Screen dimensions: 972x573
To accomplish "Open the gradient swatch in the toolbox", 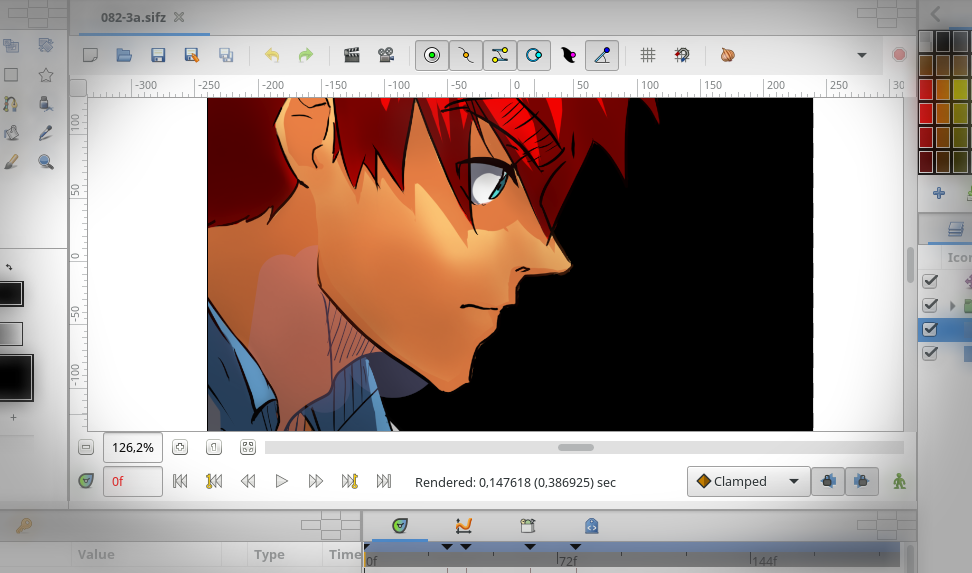I will click(11, 334).
